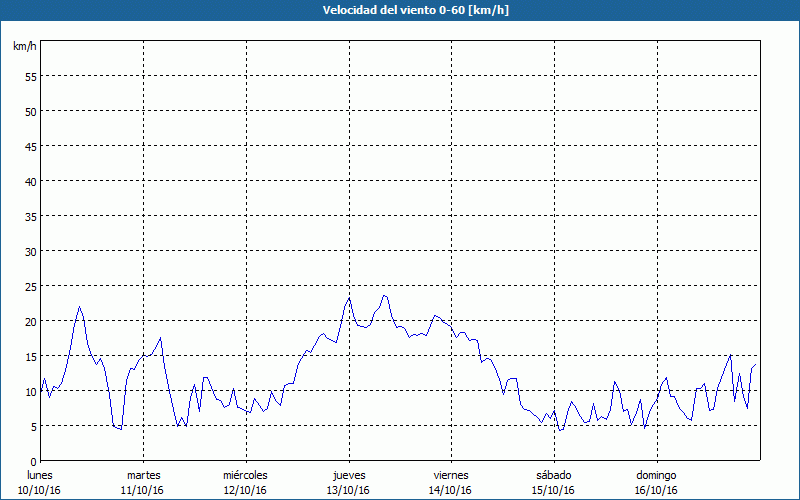
Task: Click the 'lunes' day label
Action: point(40,475)
